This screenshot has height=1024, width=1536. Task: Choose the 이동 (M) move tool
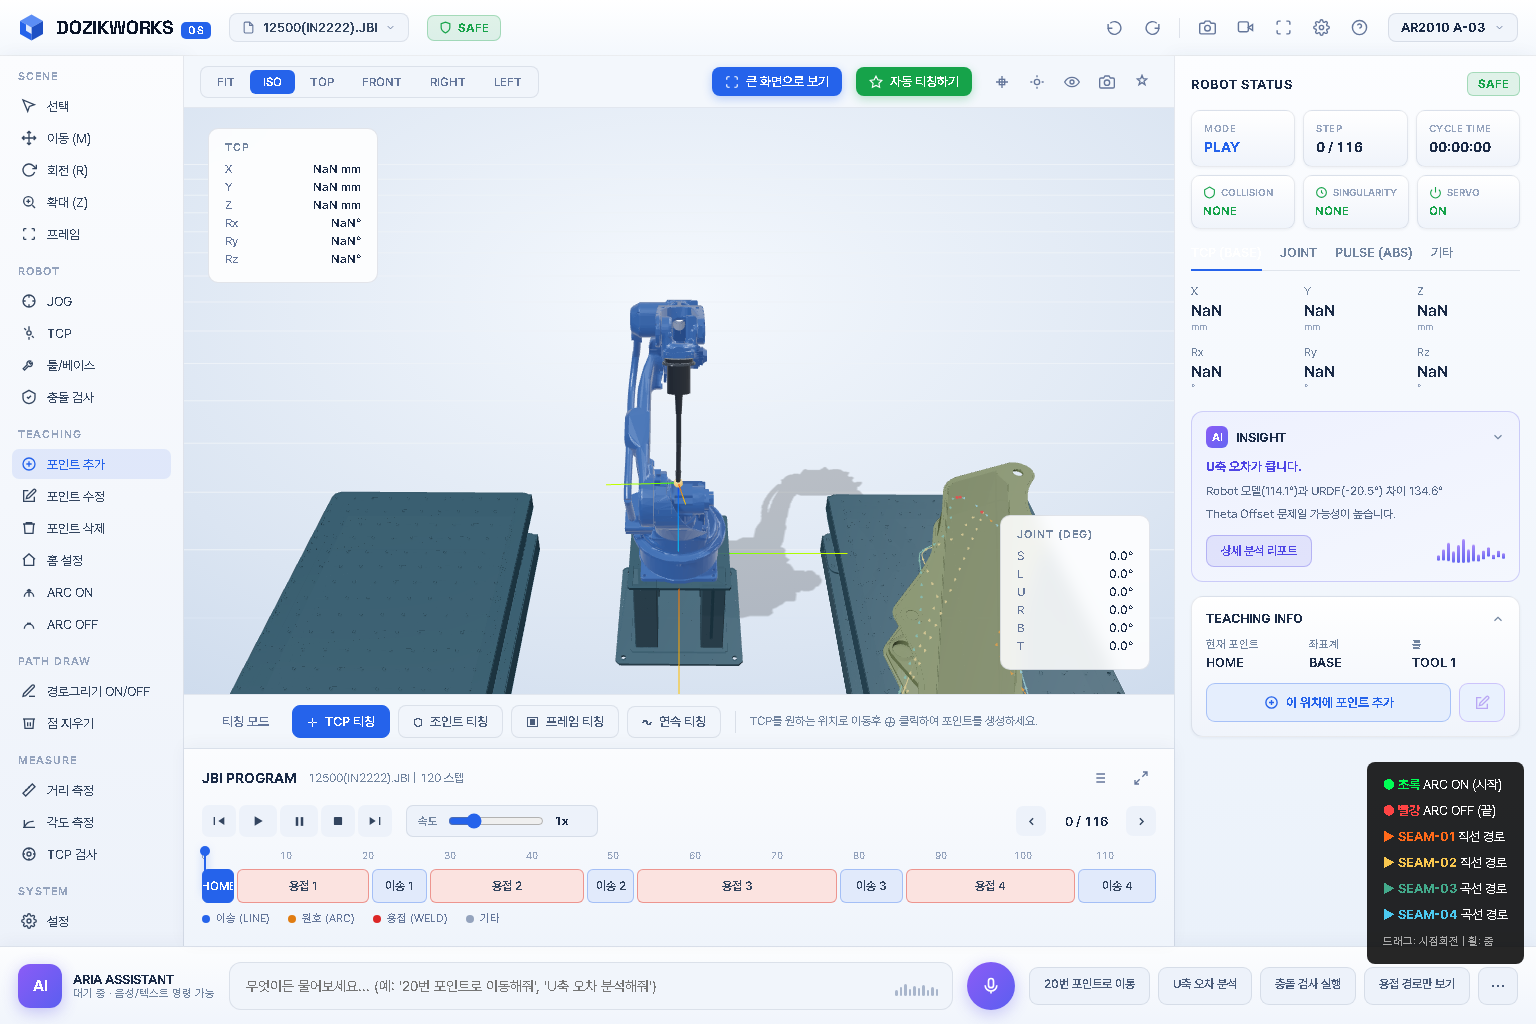click(91, 138)
